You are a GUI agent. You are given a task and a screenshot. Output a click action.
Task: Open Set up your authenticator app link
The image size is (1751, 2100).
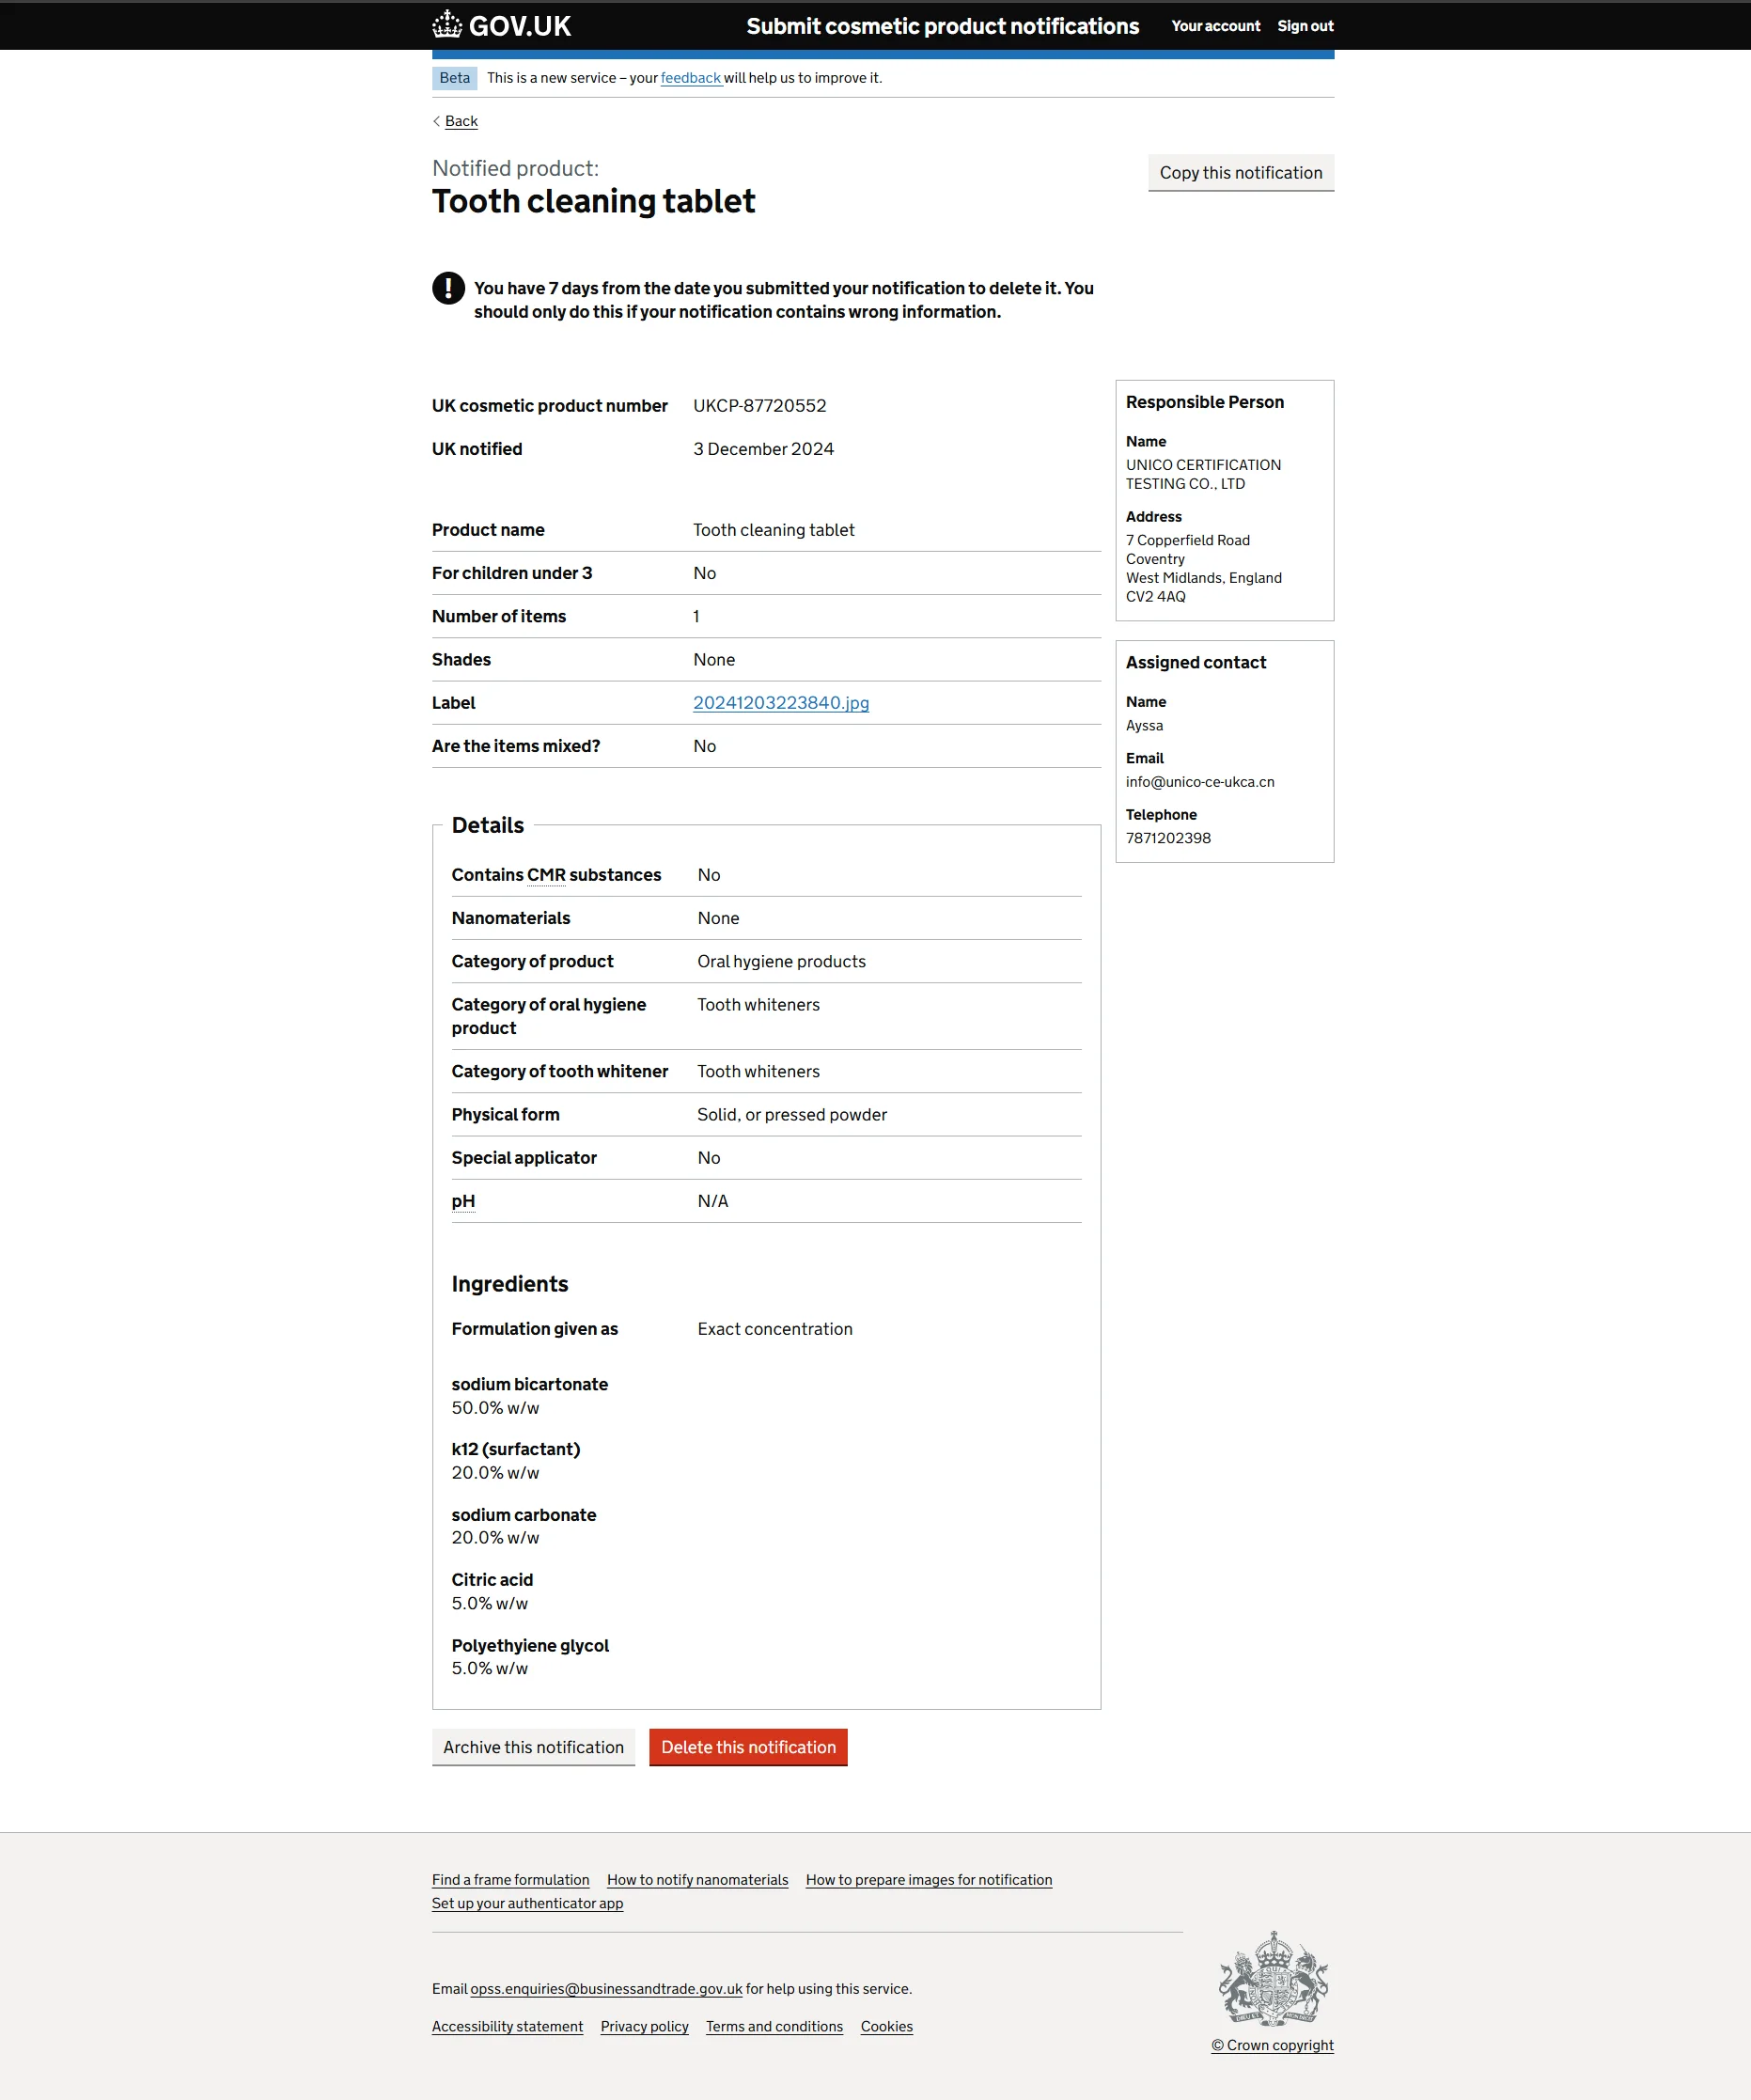[x=527, y=1903]
